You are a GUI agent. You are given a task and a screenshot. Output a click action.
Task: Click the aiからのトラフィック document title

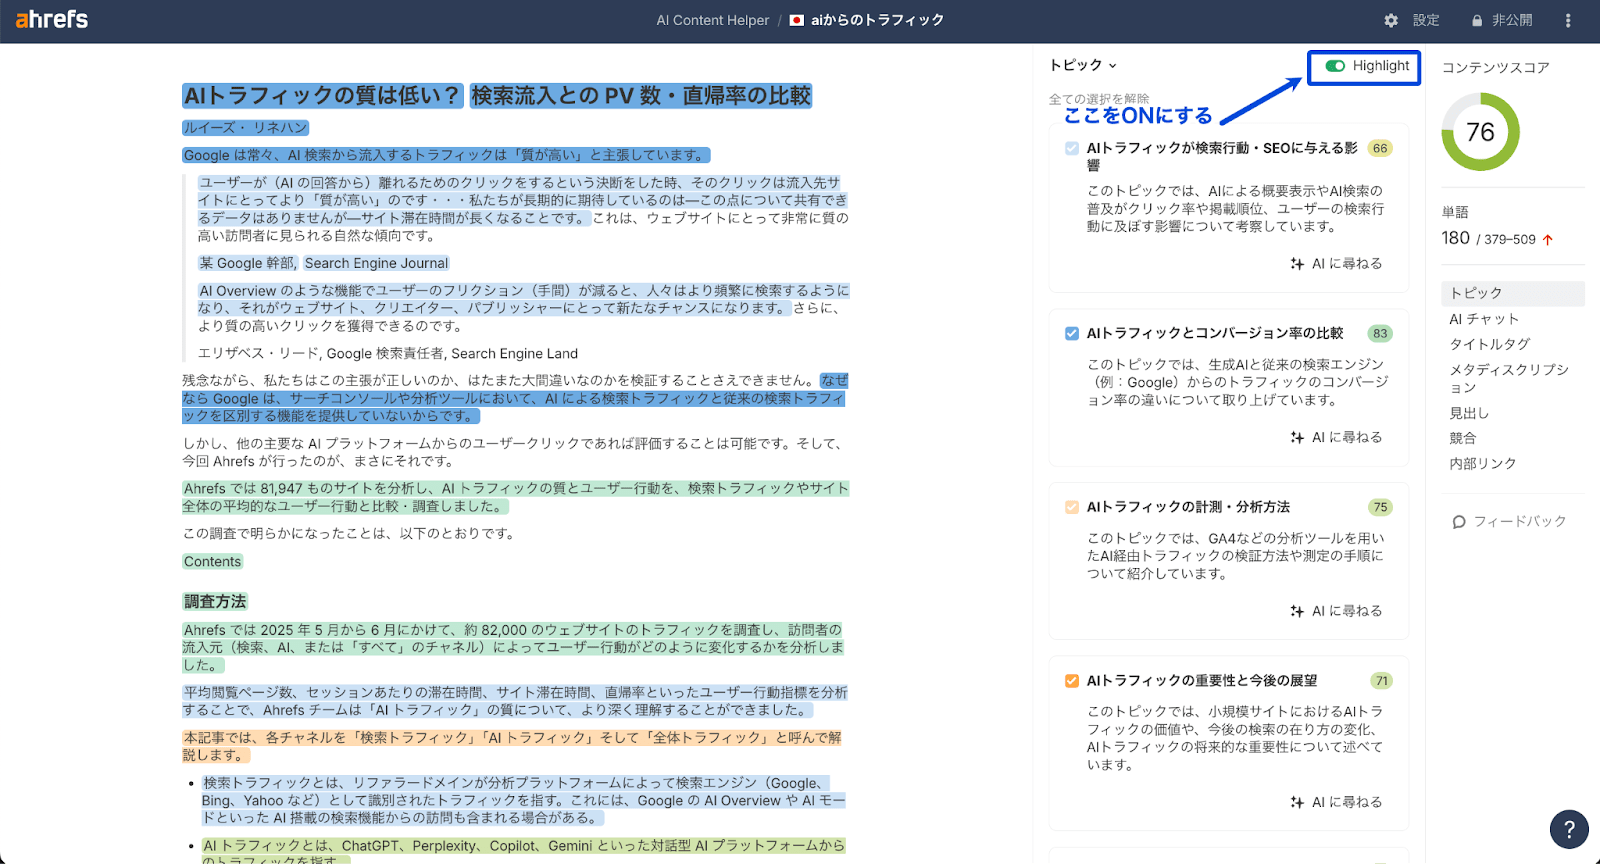point(877,20)
